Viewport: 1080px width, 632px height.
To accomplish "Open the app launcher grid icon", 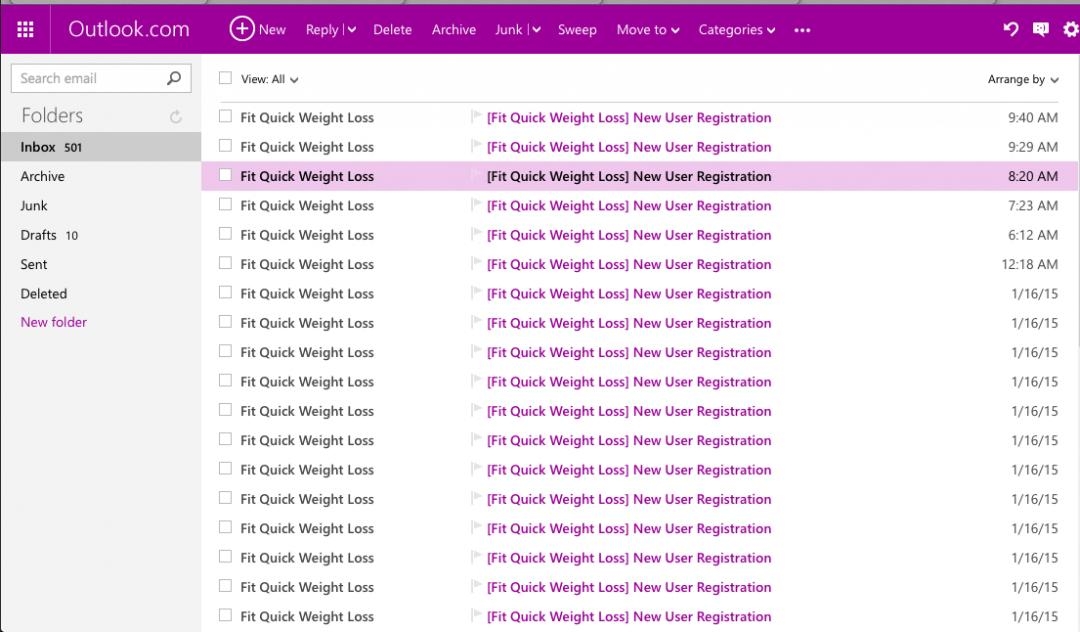I will 25,30.
